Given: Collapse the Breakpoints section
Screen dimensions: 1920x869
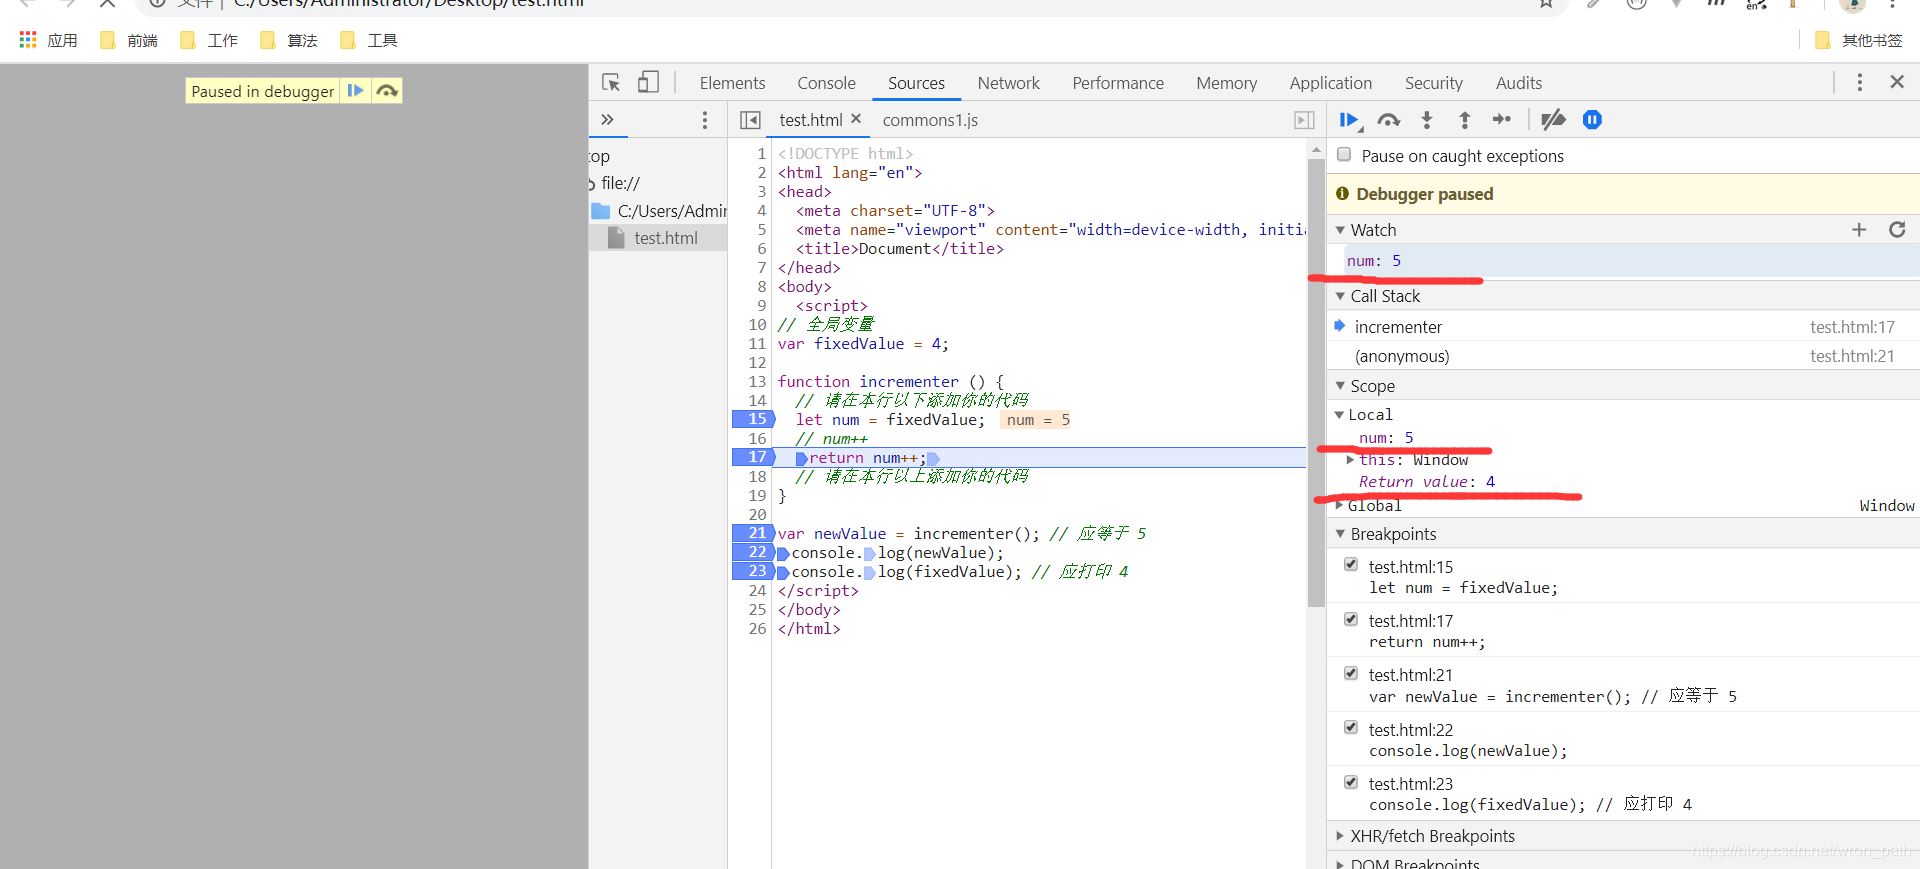Looking at the screenshot, I should pos(1340,534).
